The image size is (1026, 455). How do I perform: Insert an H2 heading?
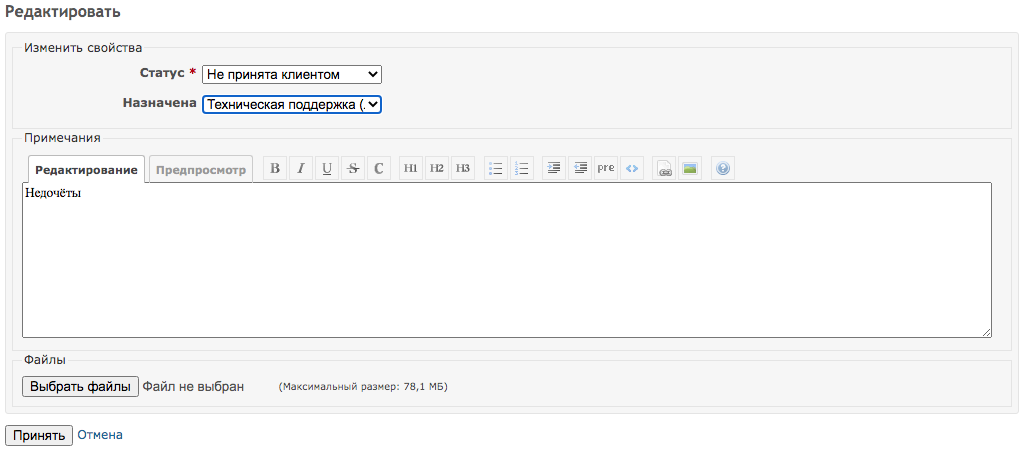437,169
